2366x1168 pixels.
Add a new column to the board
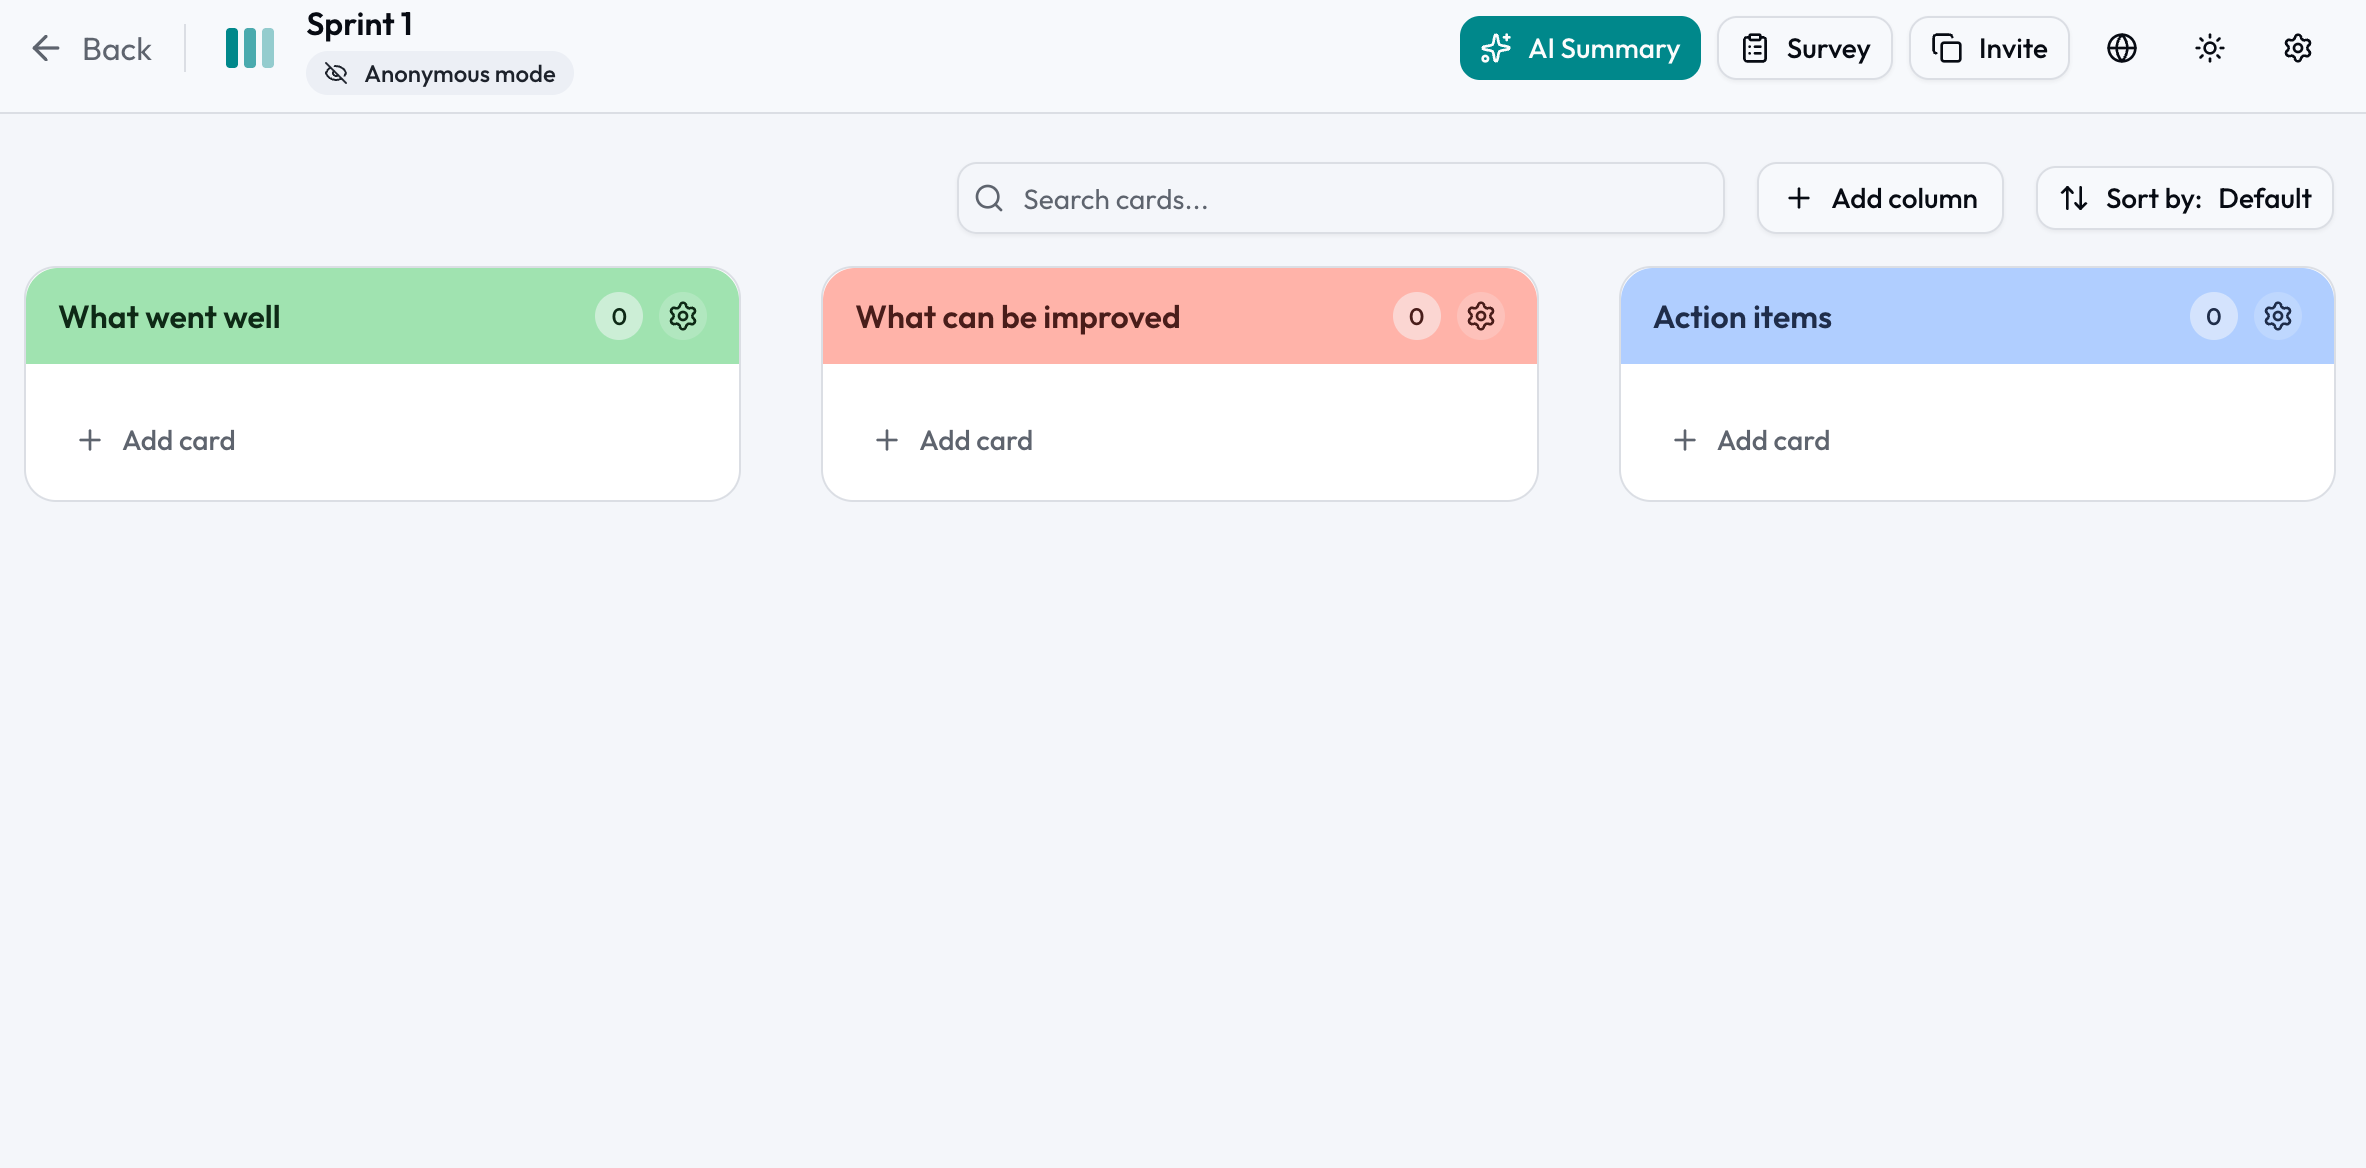point(1879,198)
